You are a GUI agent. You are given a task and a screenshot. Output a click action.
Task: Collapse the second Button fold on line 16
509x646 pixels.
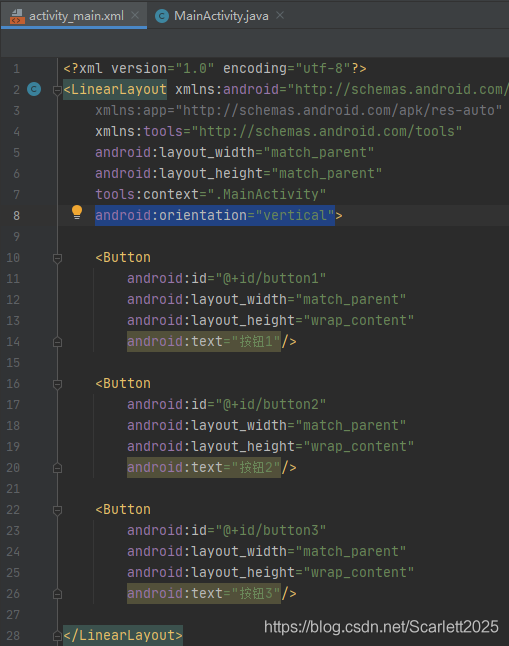pos(57,384)
